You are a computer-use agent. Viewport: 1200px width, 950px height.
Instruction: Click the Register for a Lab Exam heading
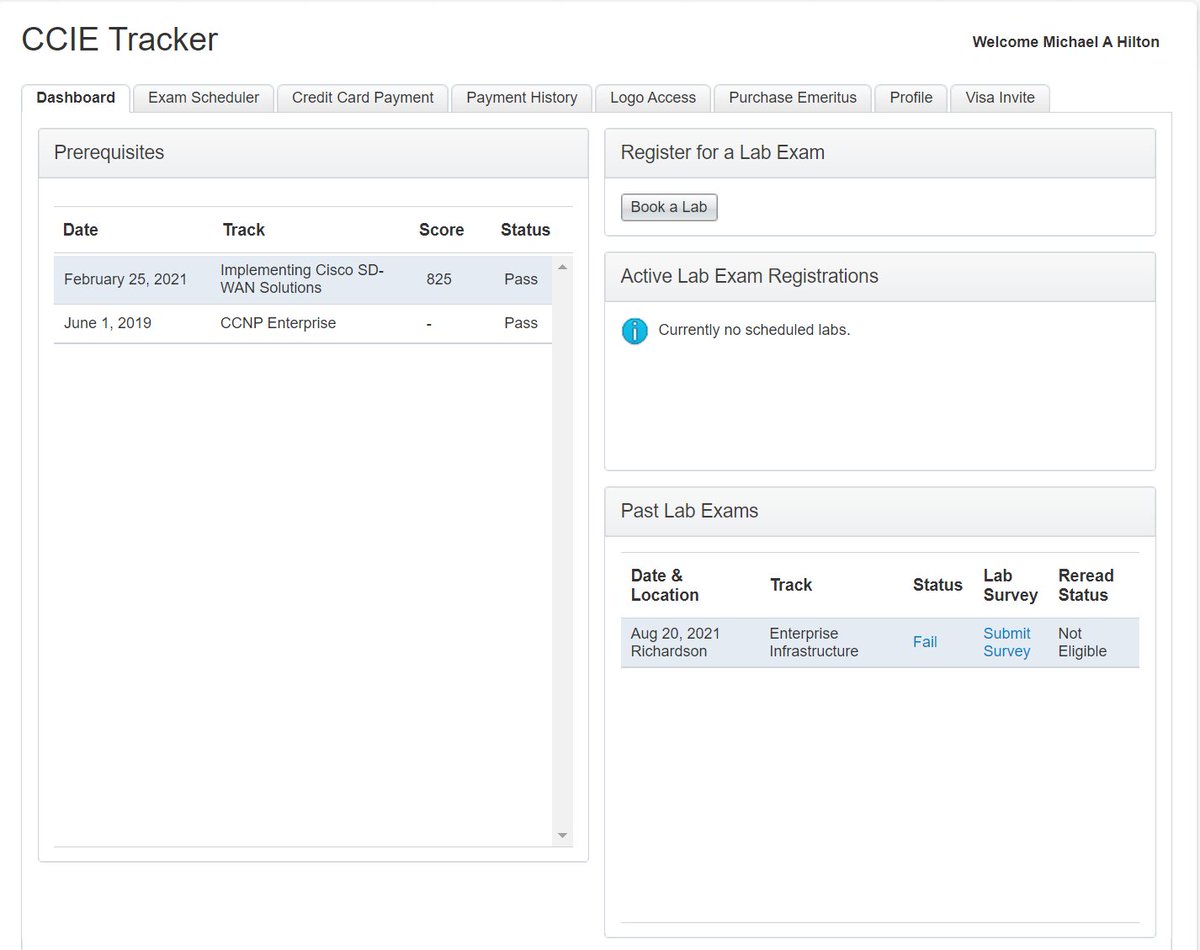tap(723, 153)
